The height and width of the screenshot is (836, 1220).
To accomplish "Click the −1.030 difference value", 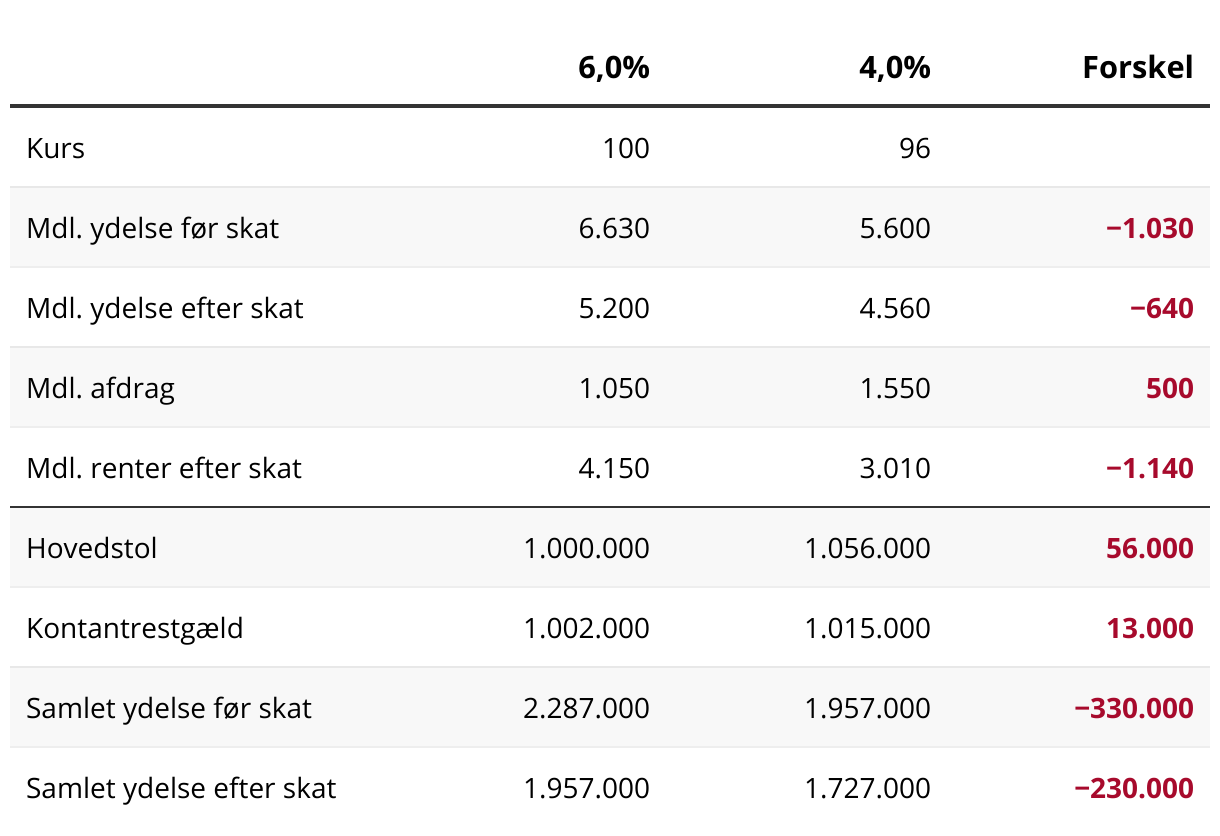I will coord(1149,229).
